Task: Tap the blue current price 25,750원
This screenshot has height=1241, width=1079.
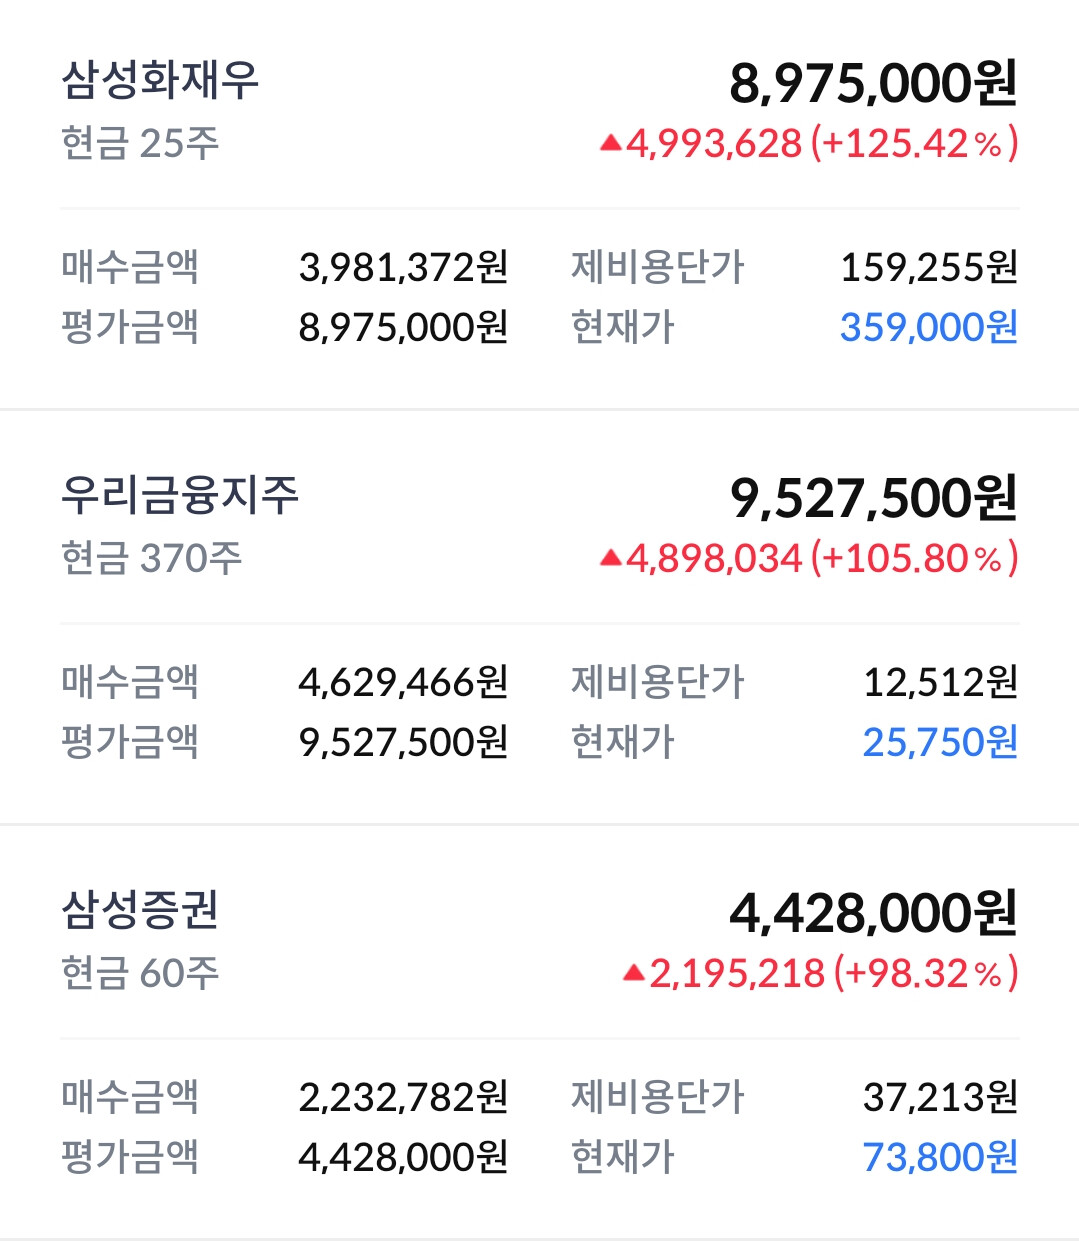Action: [940, 742]
